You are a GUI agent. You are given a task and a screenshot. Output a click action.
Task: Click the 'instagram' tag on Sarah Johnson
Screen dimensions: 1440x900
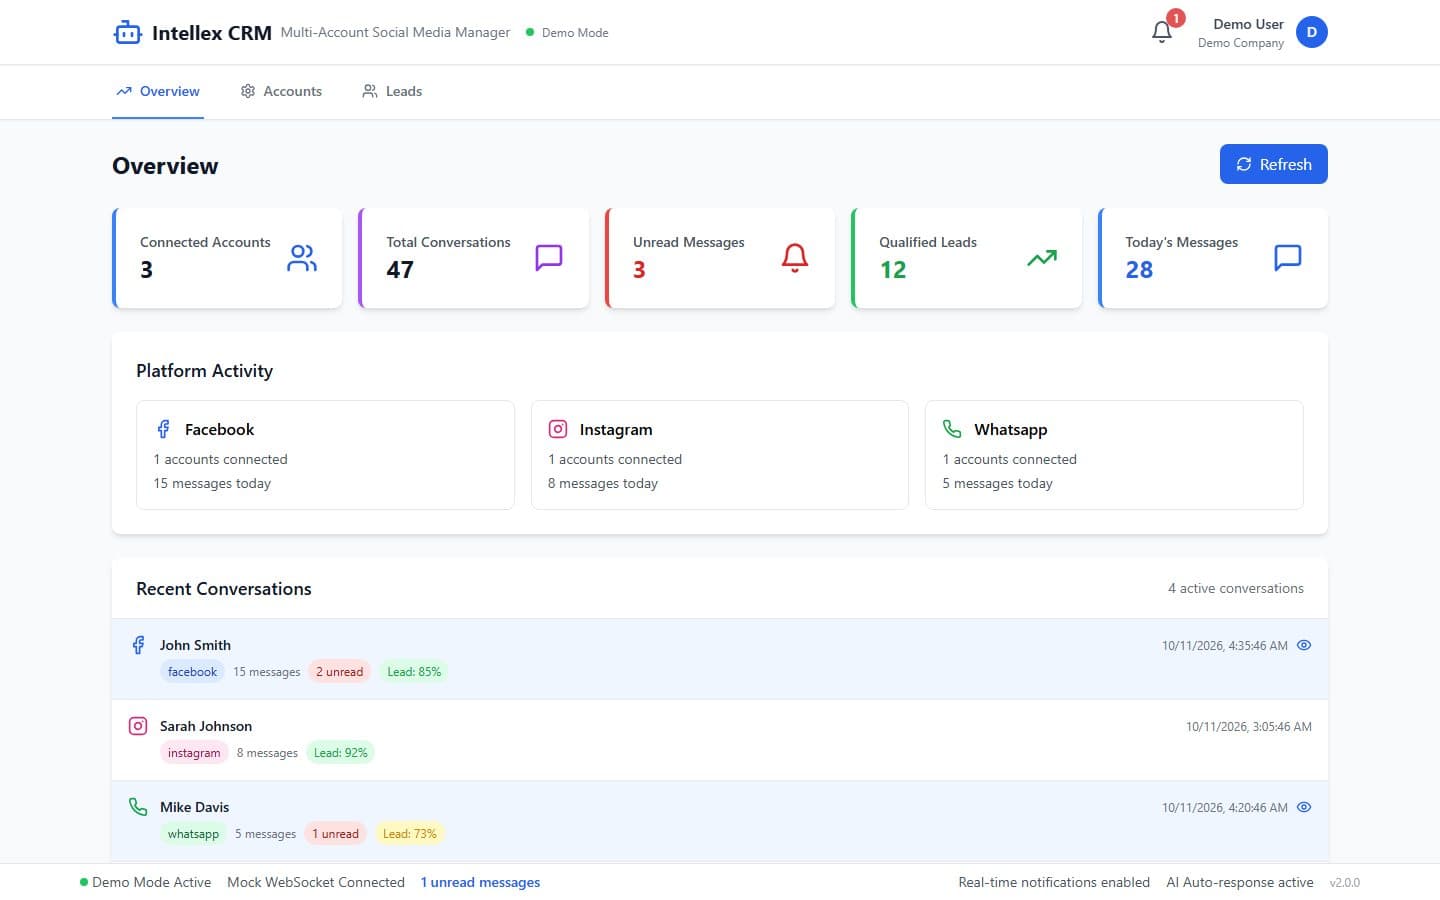pos(194,753)
